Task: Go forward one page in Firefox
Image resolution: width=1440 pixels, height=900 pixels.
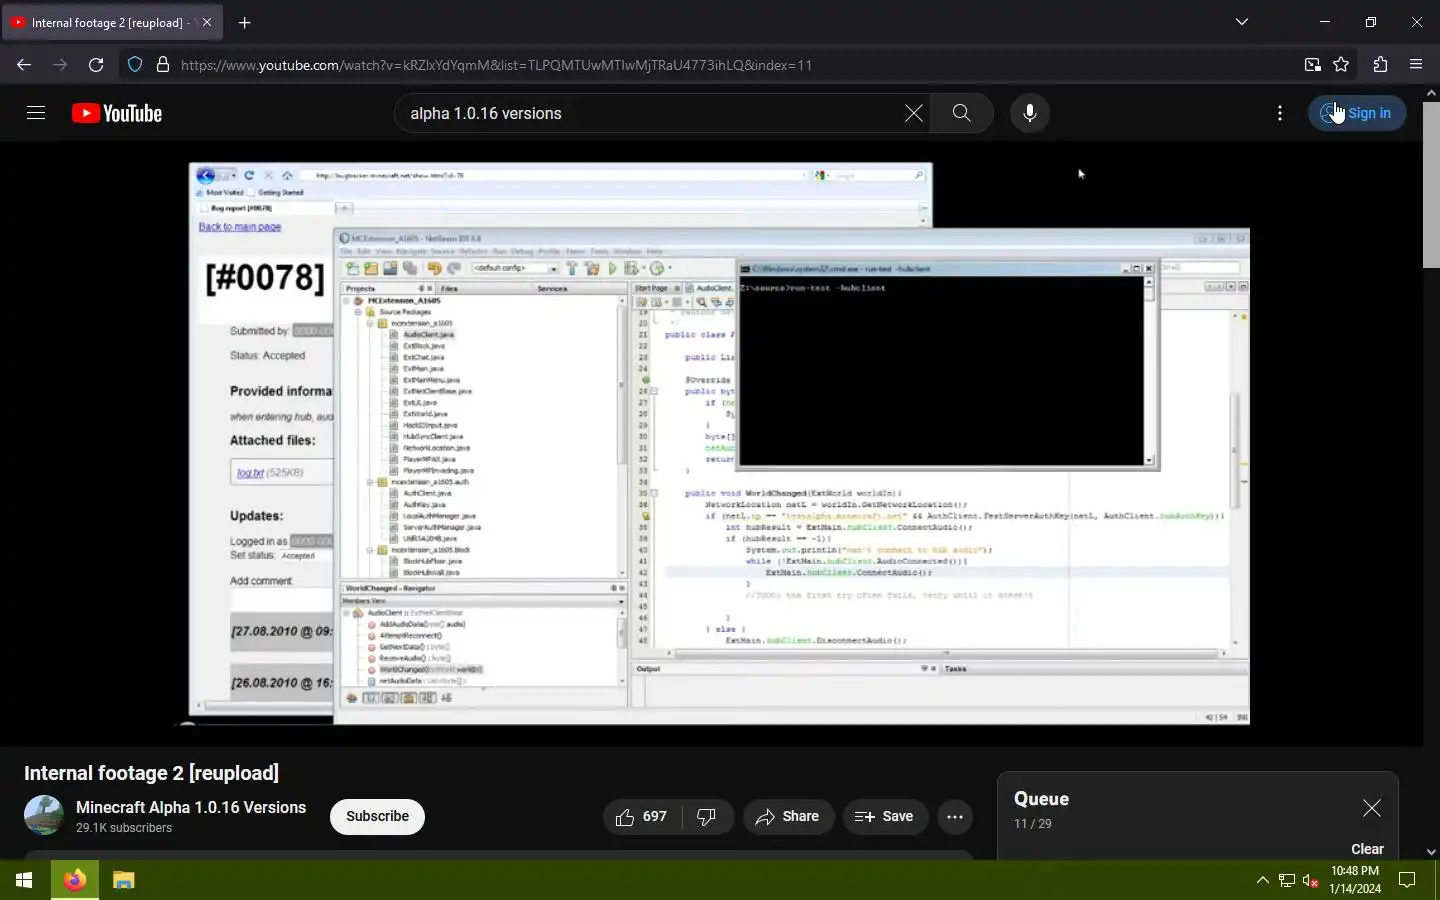Action: (x=60, y=65)
